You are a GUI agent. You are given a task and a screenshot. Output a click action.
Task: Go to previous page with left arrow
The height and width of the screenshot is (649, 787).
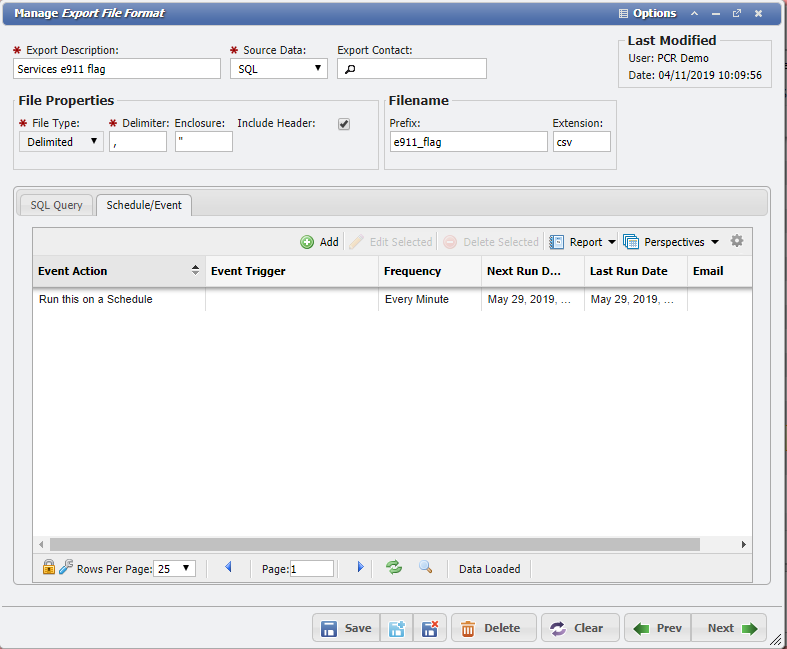(228, 567)
